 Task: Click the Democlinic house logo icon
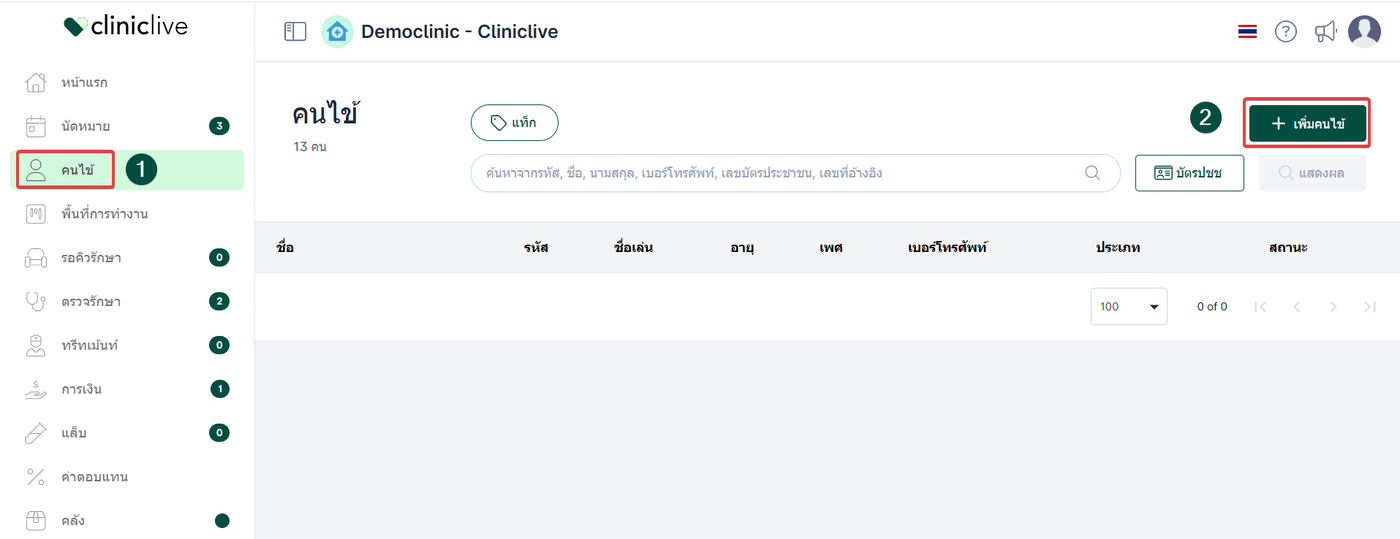tap(337, 32)
